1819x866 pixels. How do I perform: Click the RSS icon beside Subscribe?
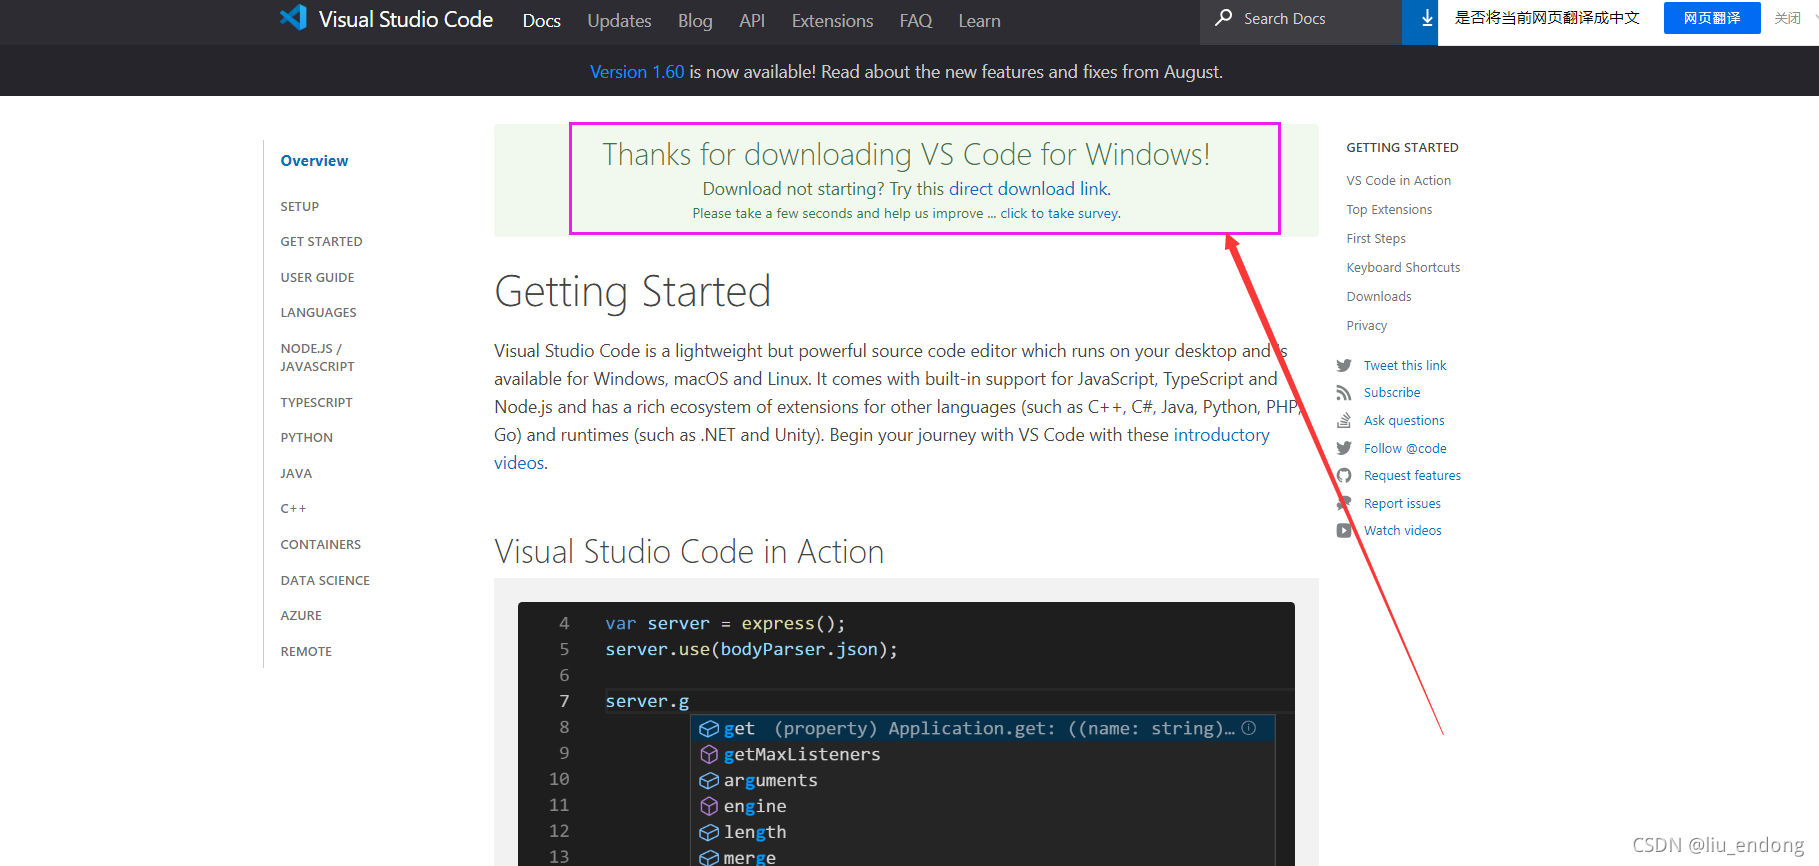[x=1344, y=393]
